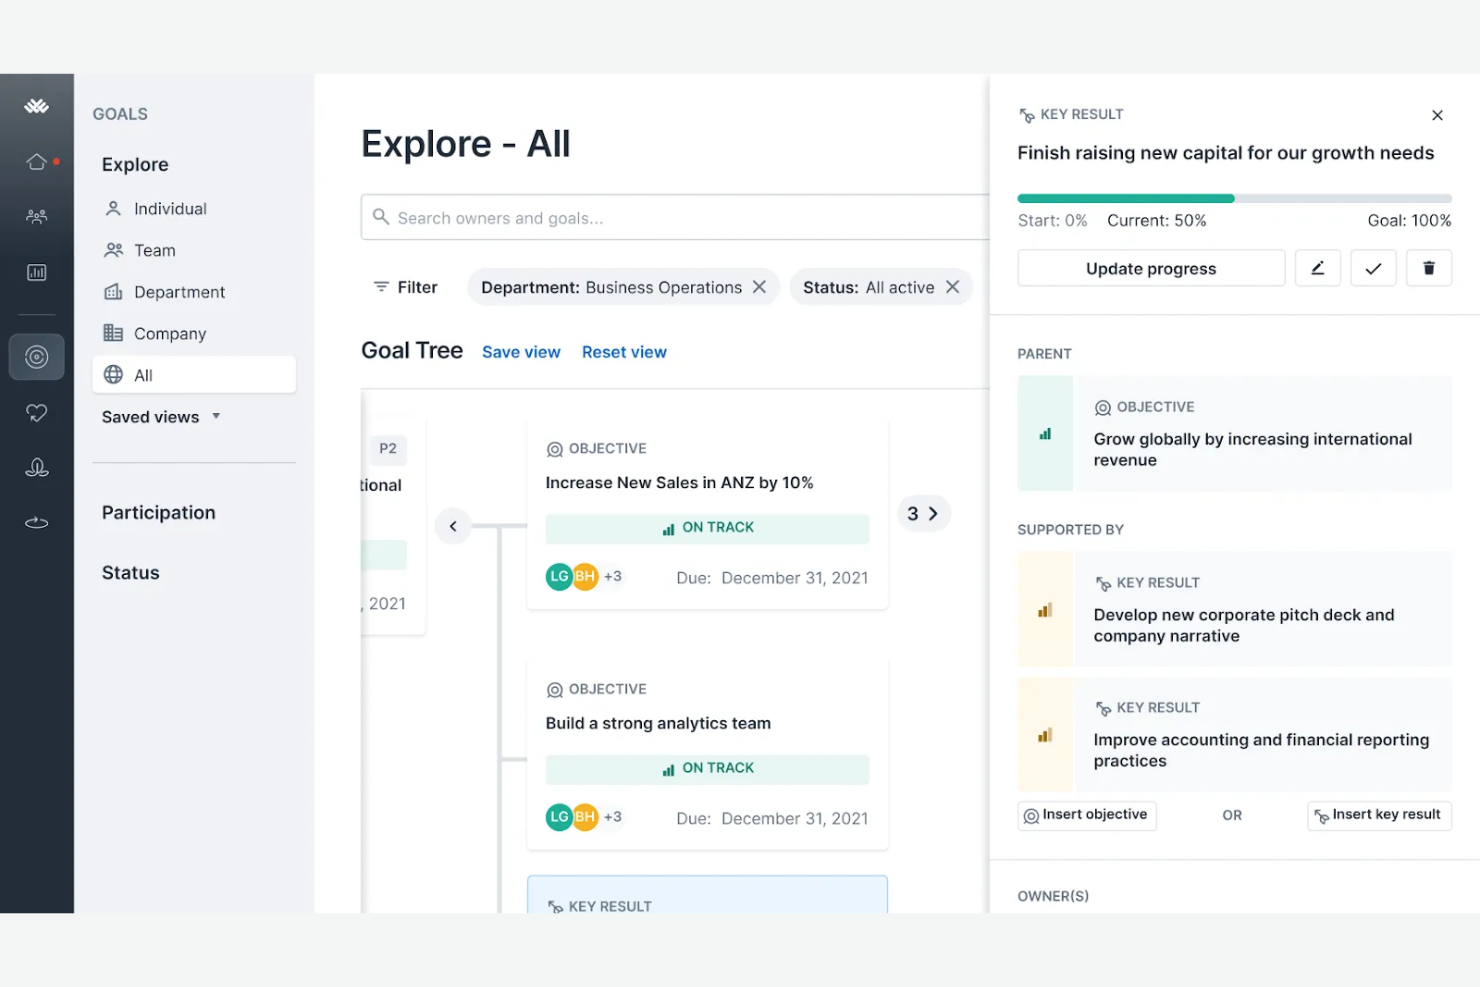This screenshot has height=987, width=1480.
Task: Open the Home page from the sidebar
Action: pos(37,161)
